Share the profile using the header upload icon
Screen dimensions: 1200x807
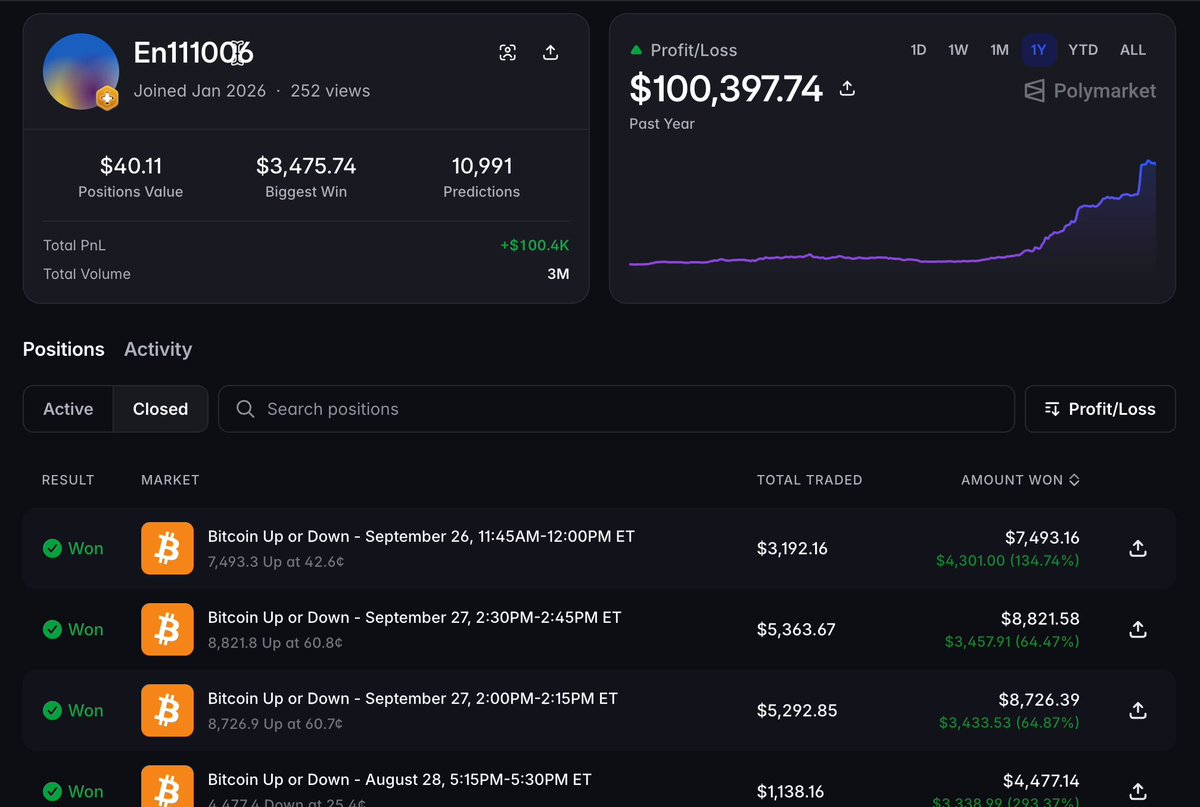pos(550,53)
